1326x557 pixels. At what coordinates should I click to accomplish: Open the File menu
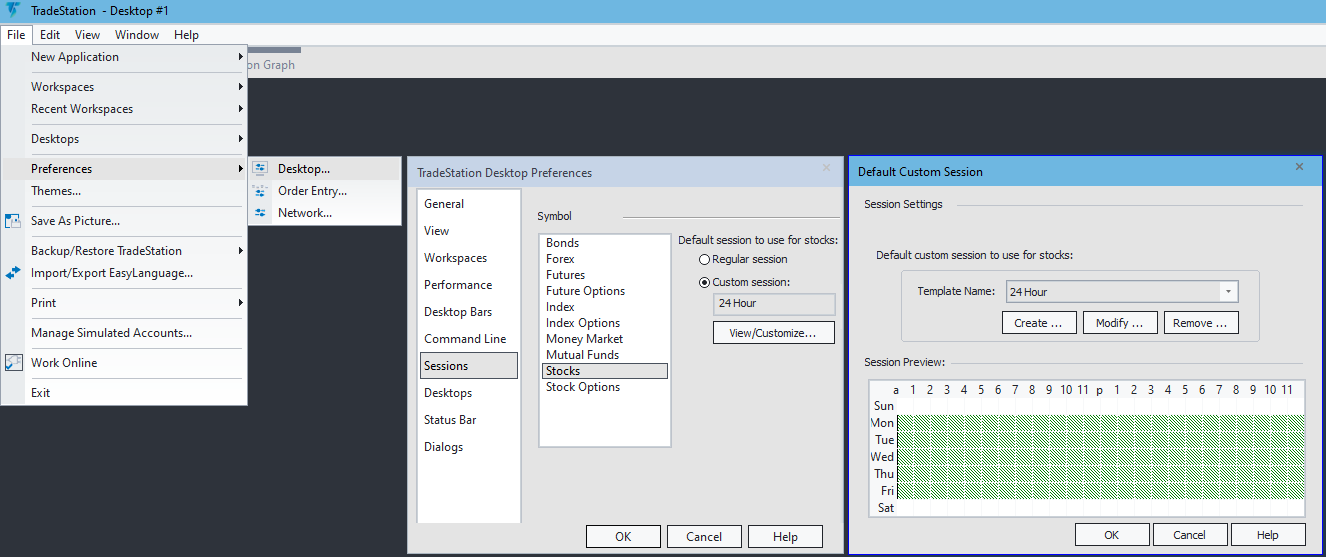16,35
